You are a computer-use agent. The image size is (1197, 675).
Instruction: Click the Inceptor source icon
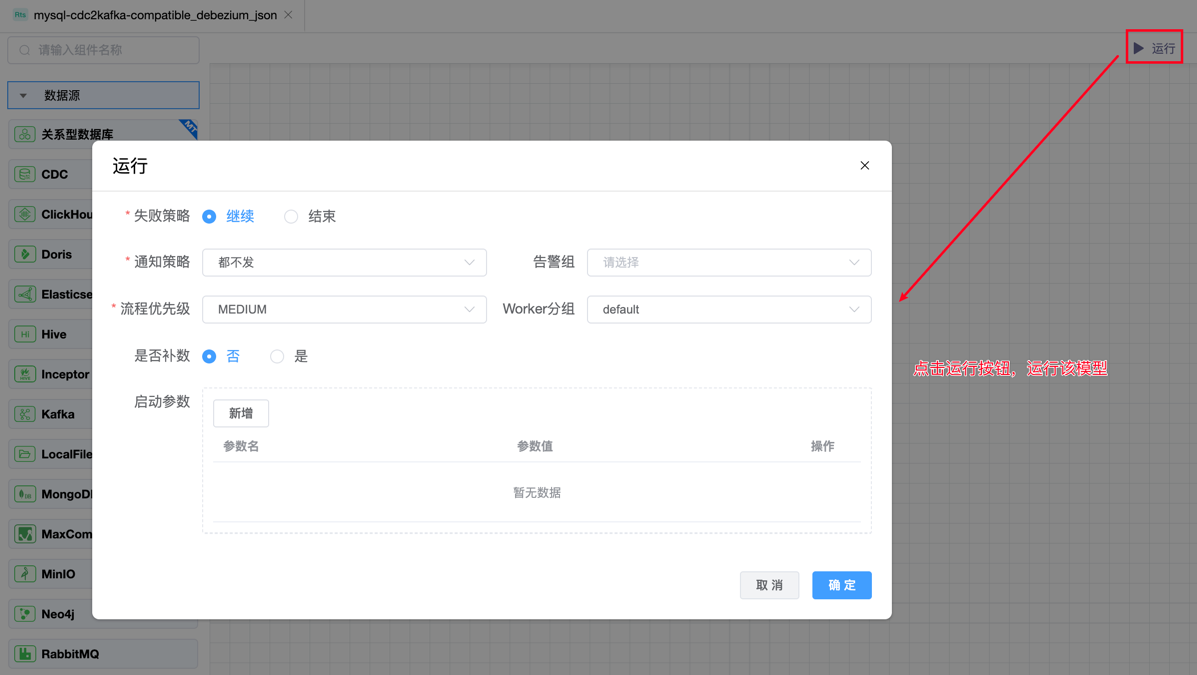point(25,374)
